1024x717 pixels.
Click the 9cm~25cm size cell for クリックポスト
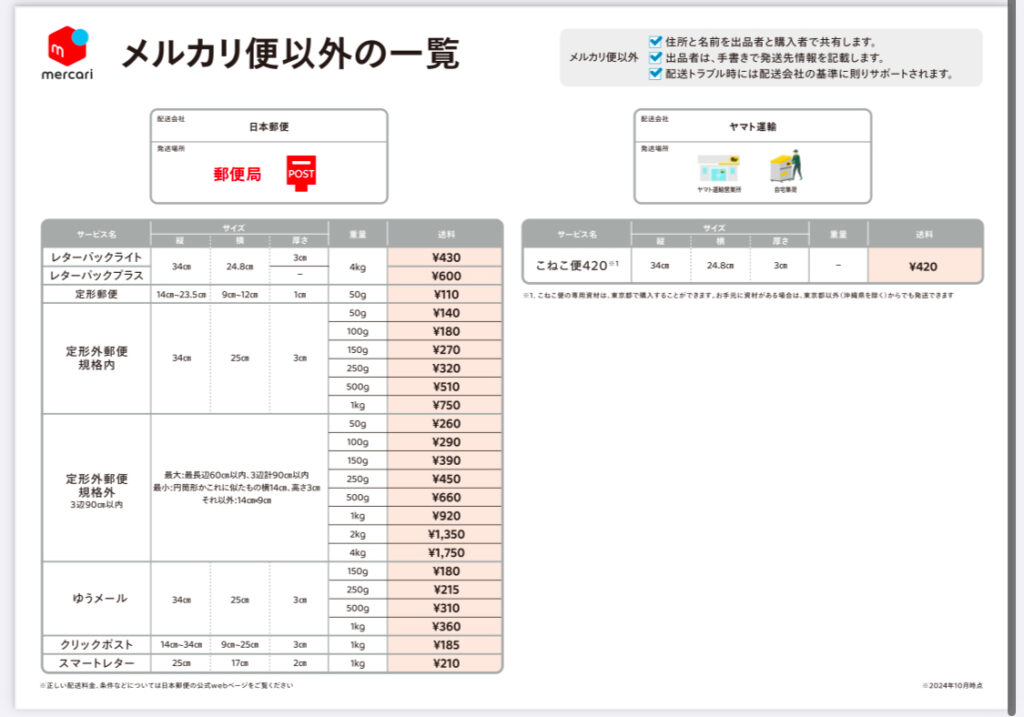point(240,645)
